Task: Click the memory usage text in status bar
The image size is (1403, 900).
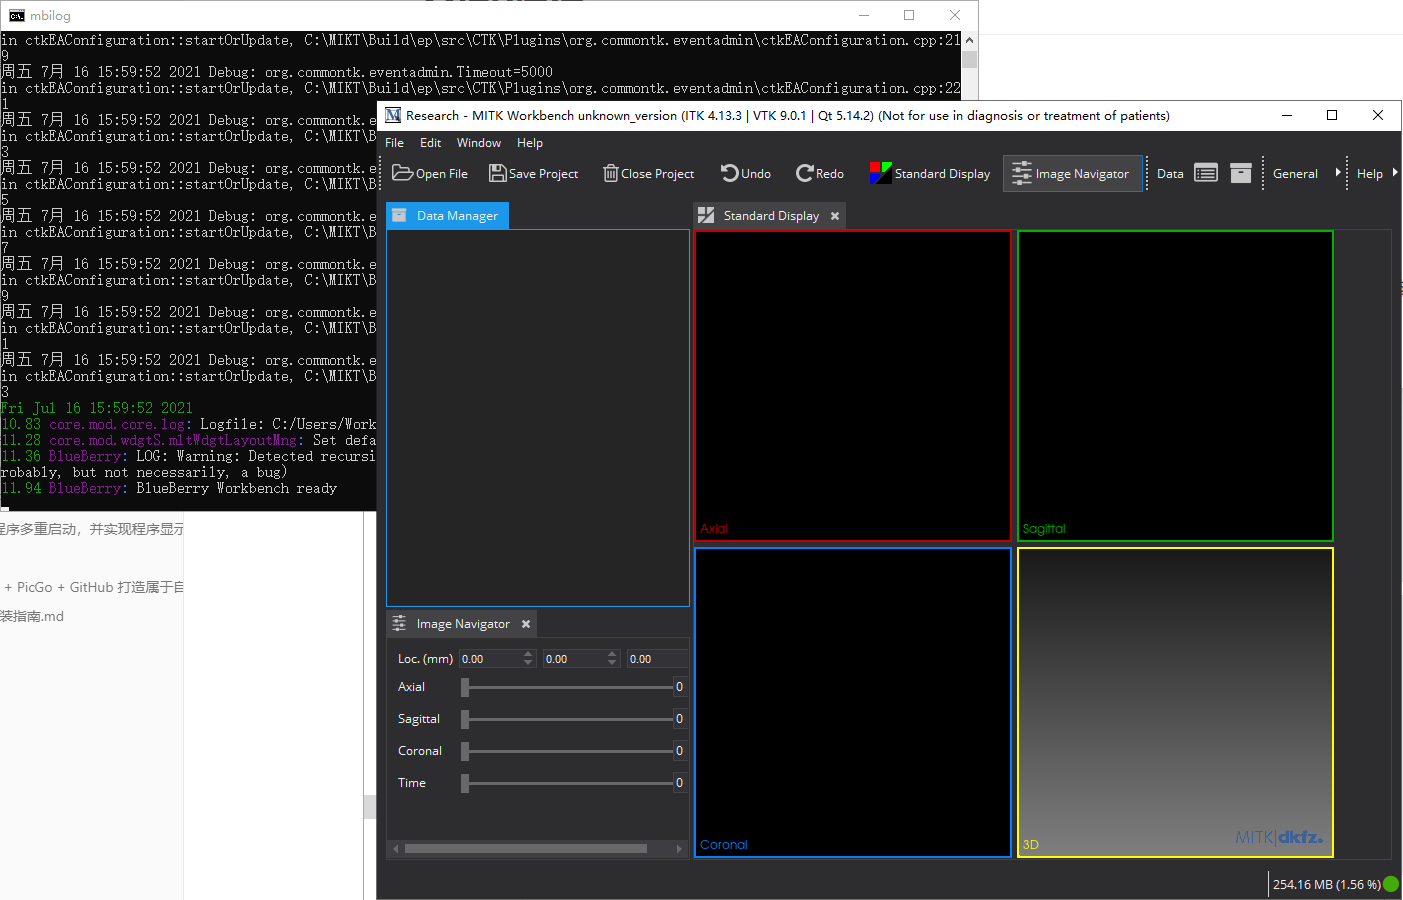Action: coord(1326,885)
